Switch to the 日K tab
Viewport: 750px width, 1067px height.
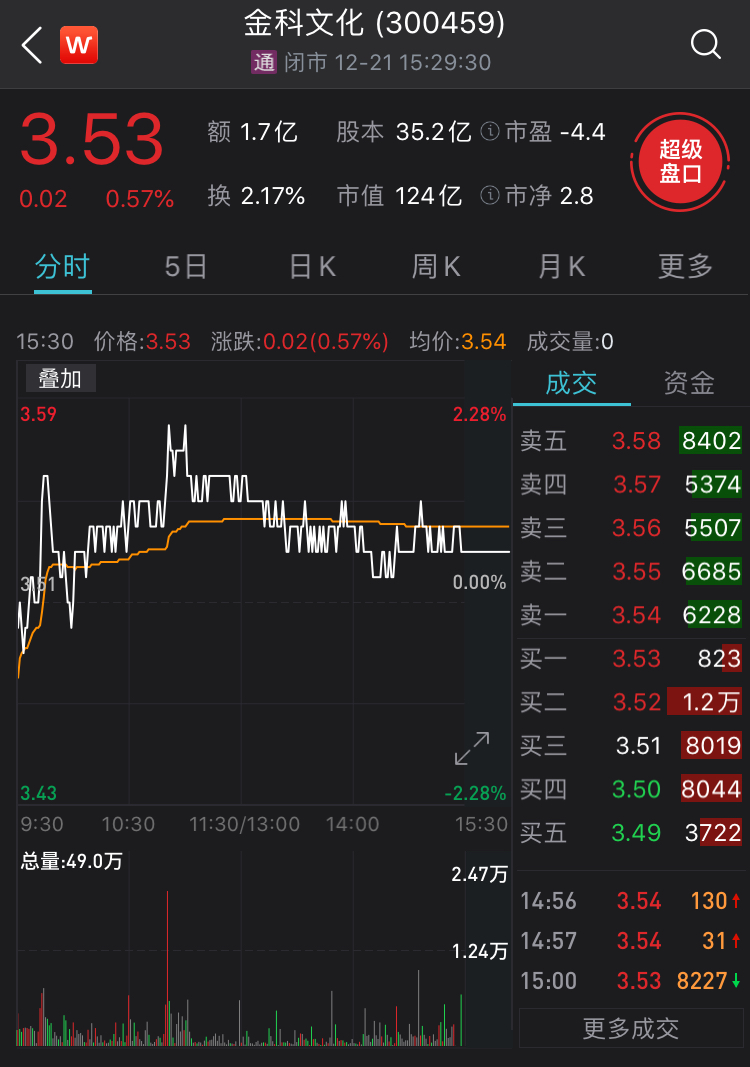[312, 266]
